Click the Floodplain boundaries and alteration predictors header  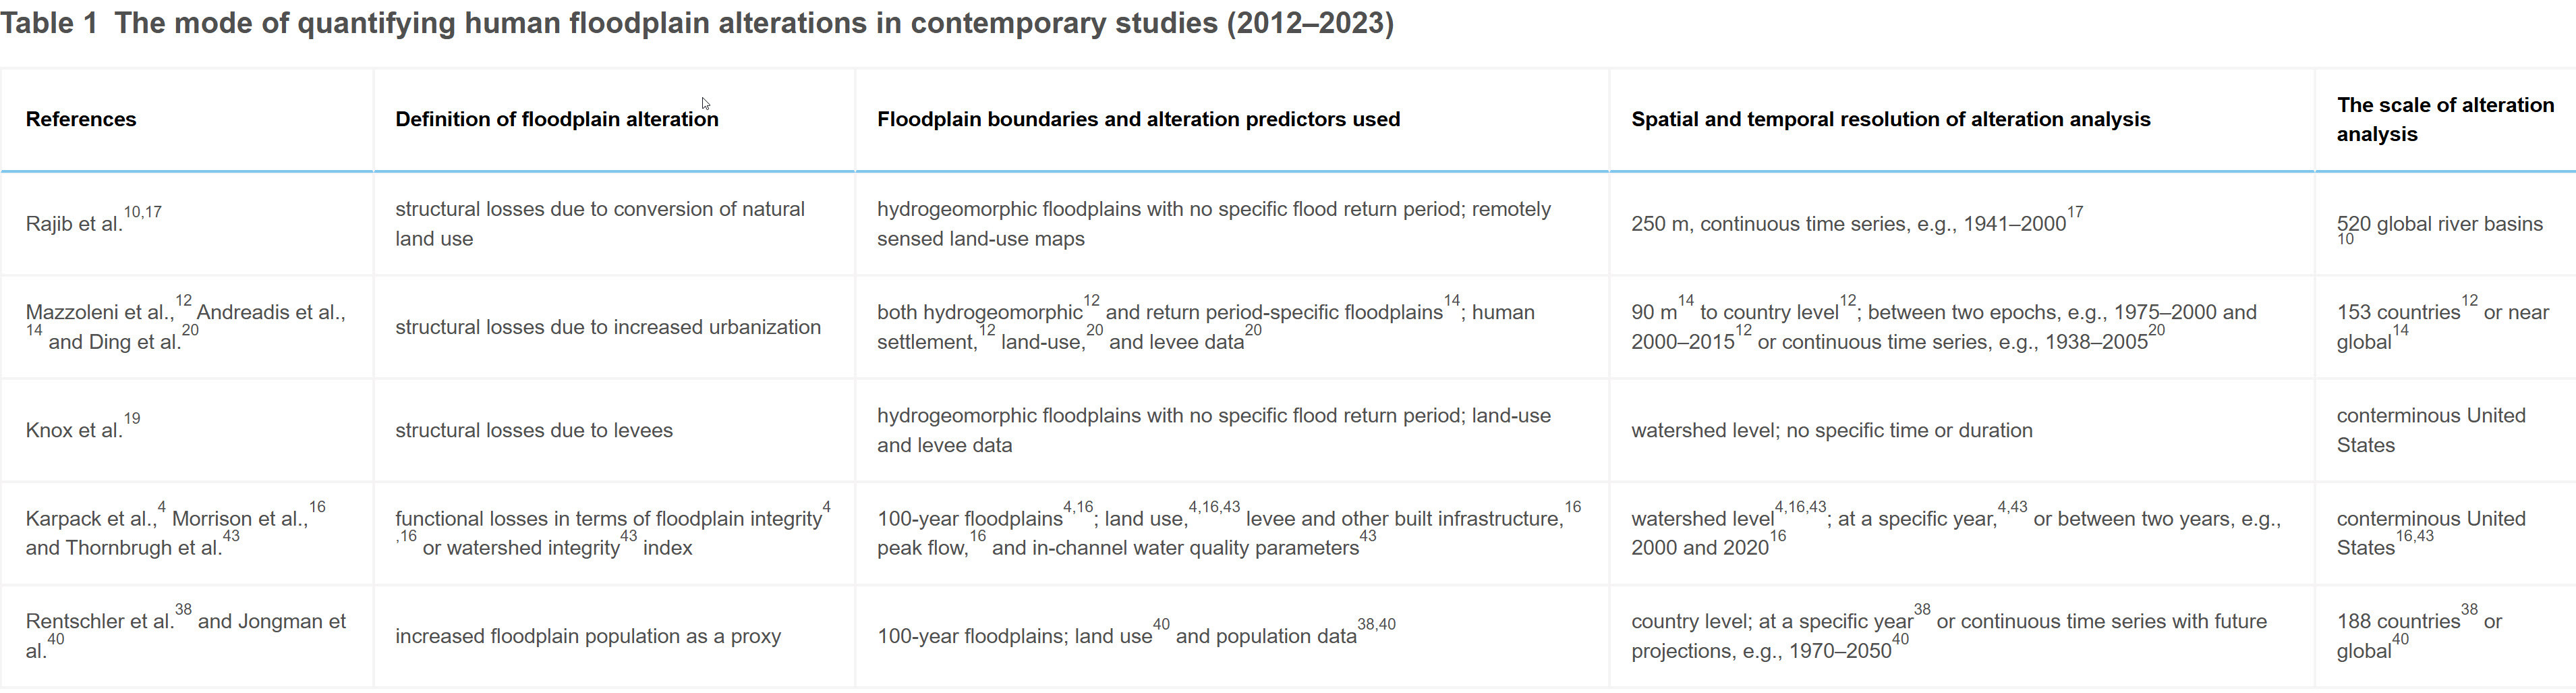click(1138, 119)
